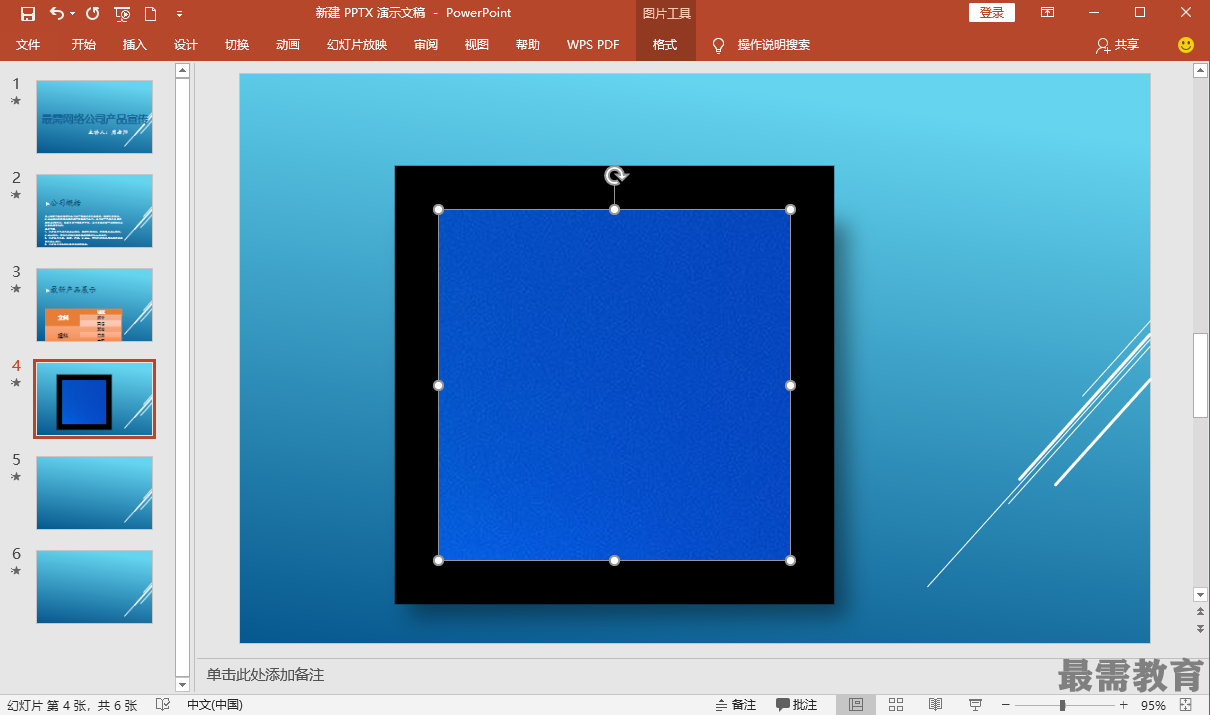Click zoom in plus button
Image resolution: width=1210 pixels, height=715 pixels.
click(x=1123, y=705)
